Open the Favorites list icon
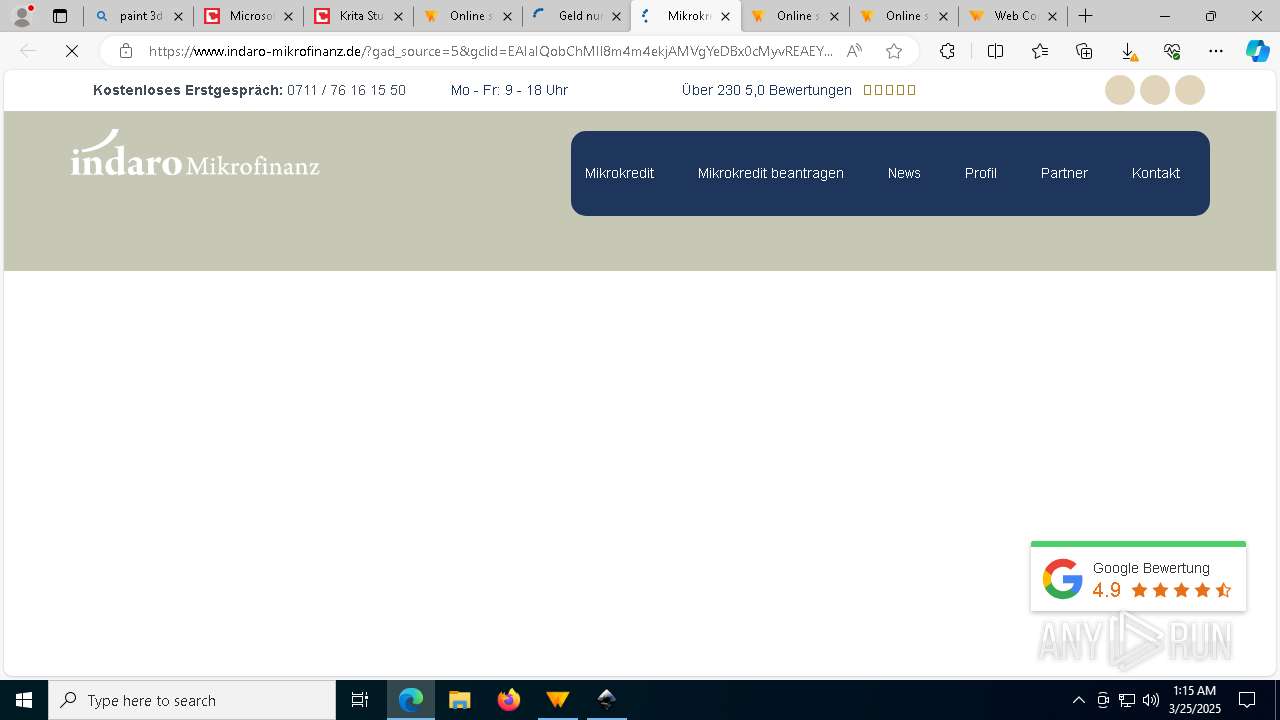1280x720 pixels. [1040, 51]
